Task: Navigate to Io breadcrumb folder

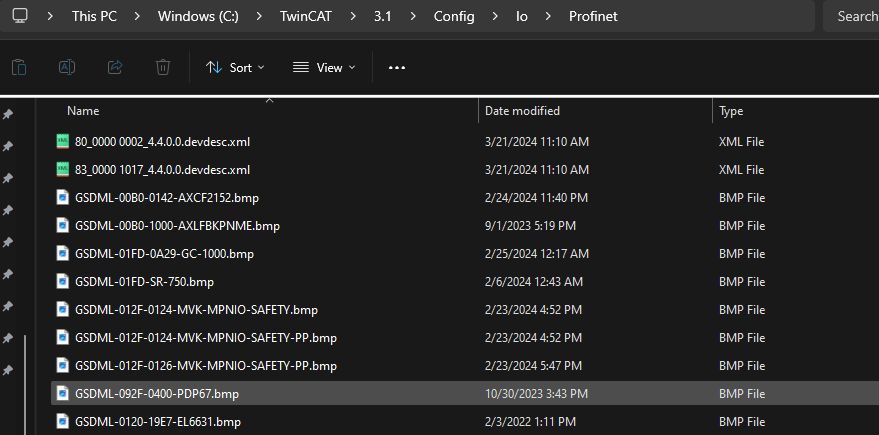Action: click(521, 16)
